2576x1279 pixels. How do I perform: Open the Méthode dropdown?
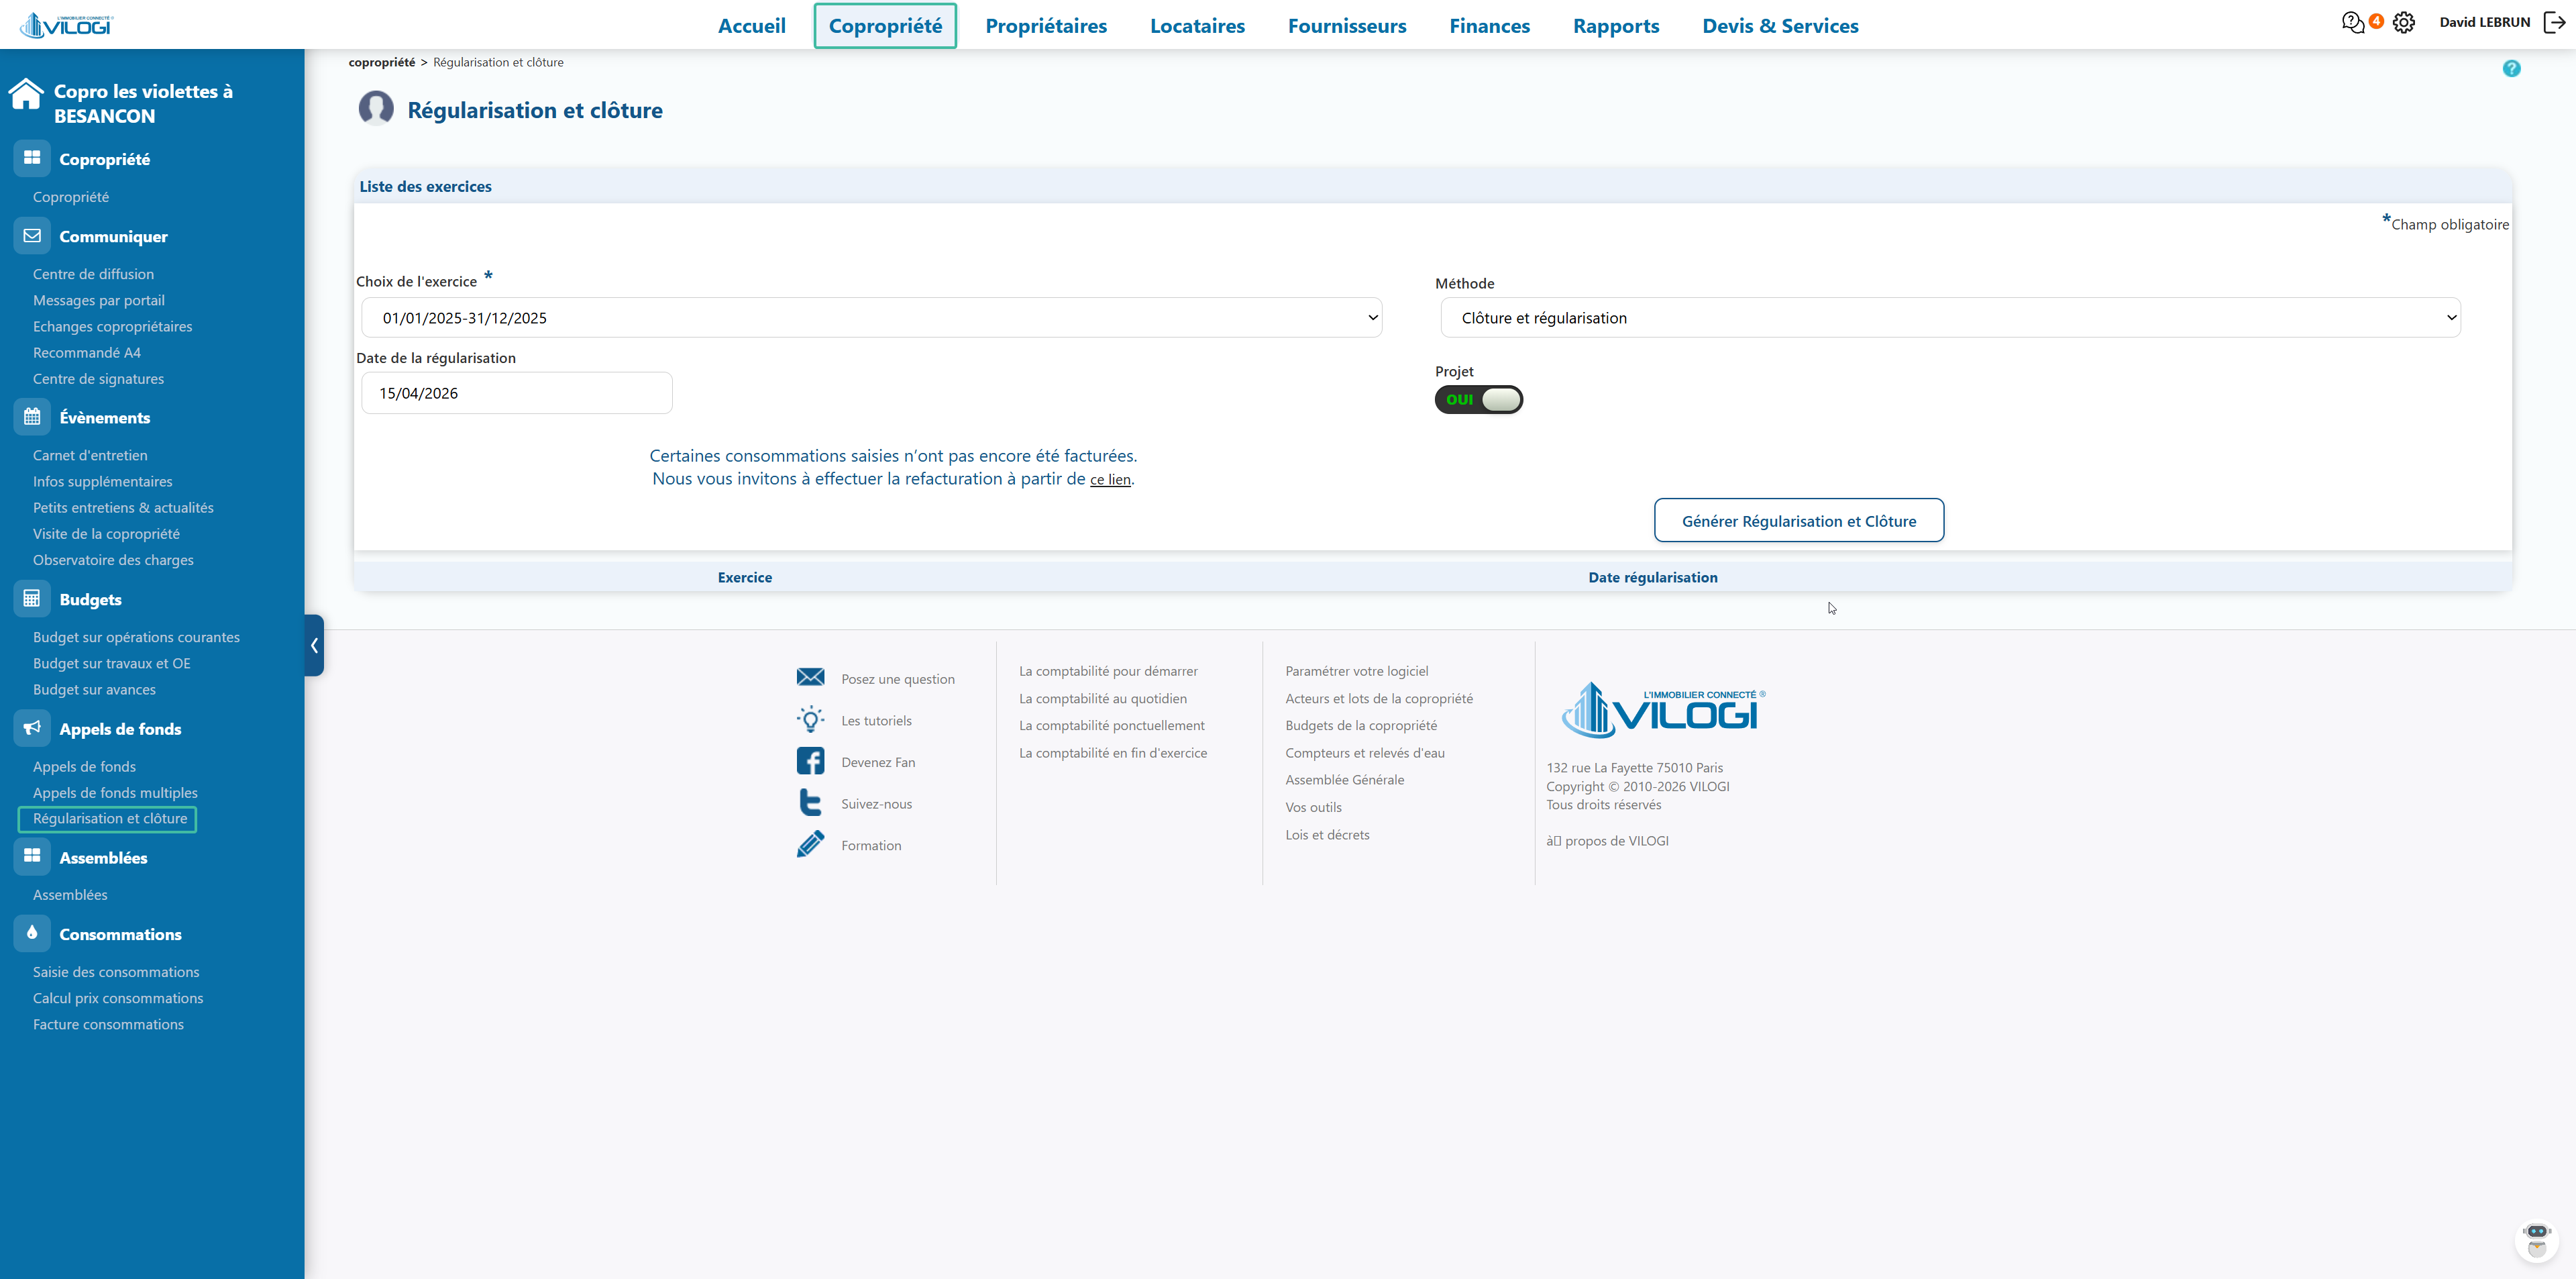click(1950, 317)
